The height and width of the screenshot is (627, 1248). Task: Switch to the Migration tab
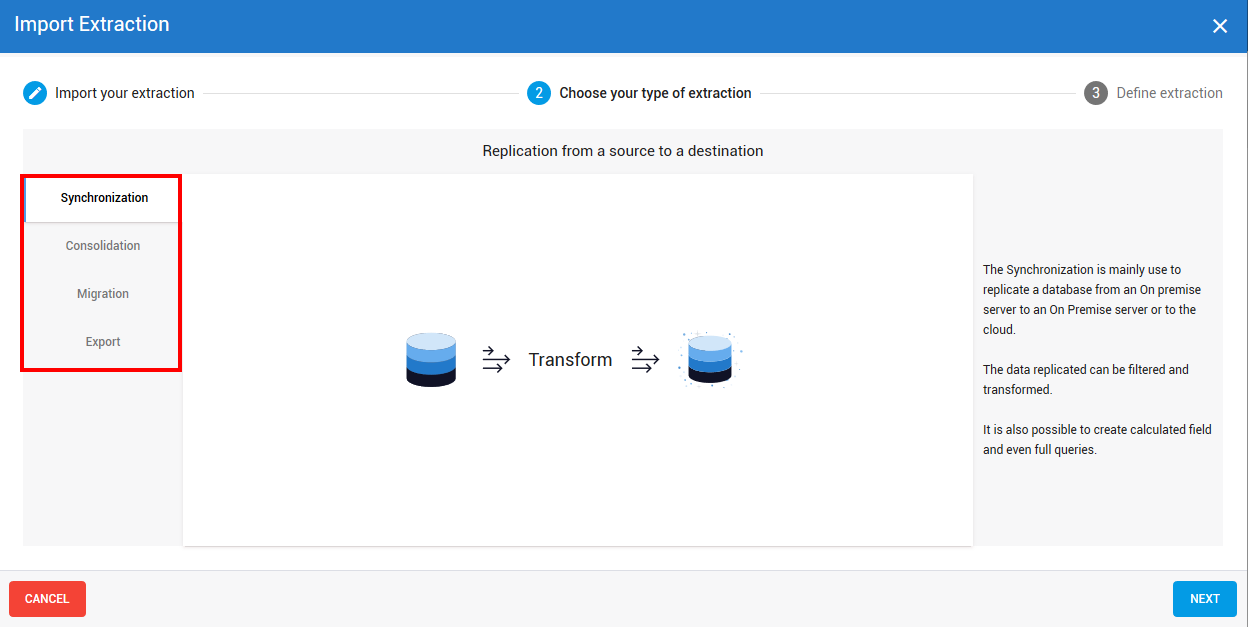click(x=102, y=293)
